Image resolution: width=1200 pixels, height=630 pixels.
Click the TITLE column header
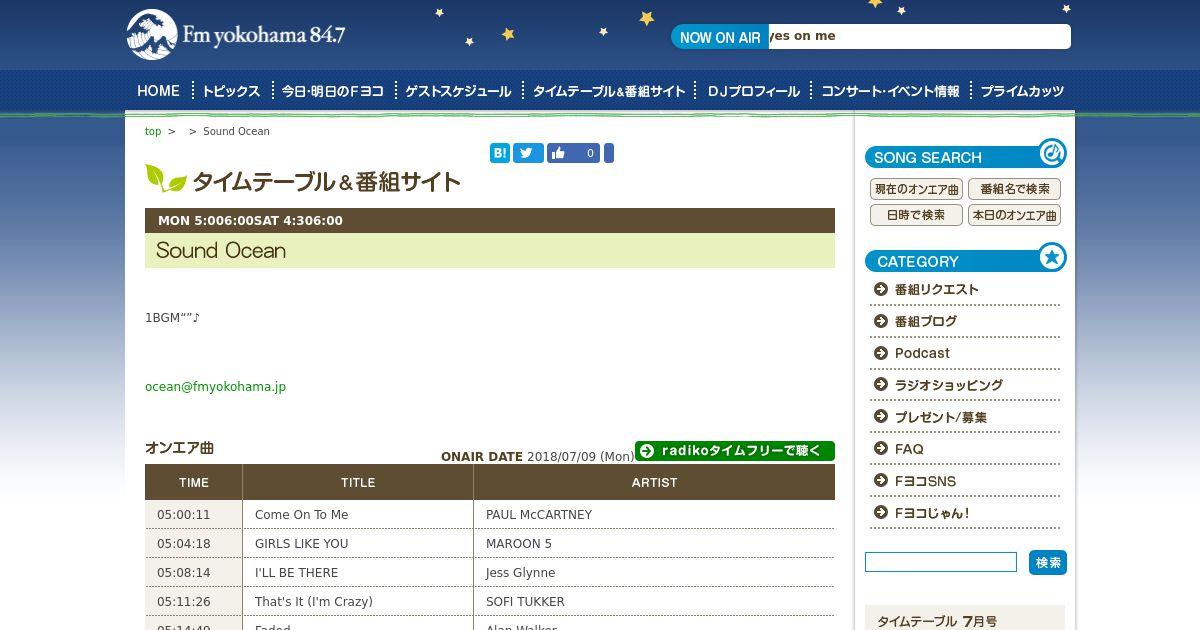(358, 482)
